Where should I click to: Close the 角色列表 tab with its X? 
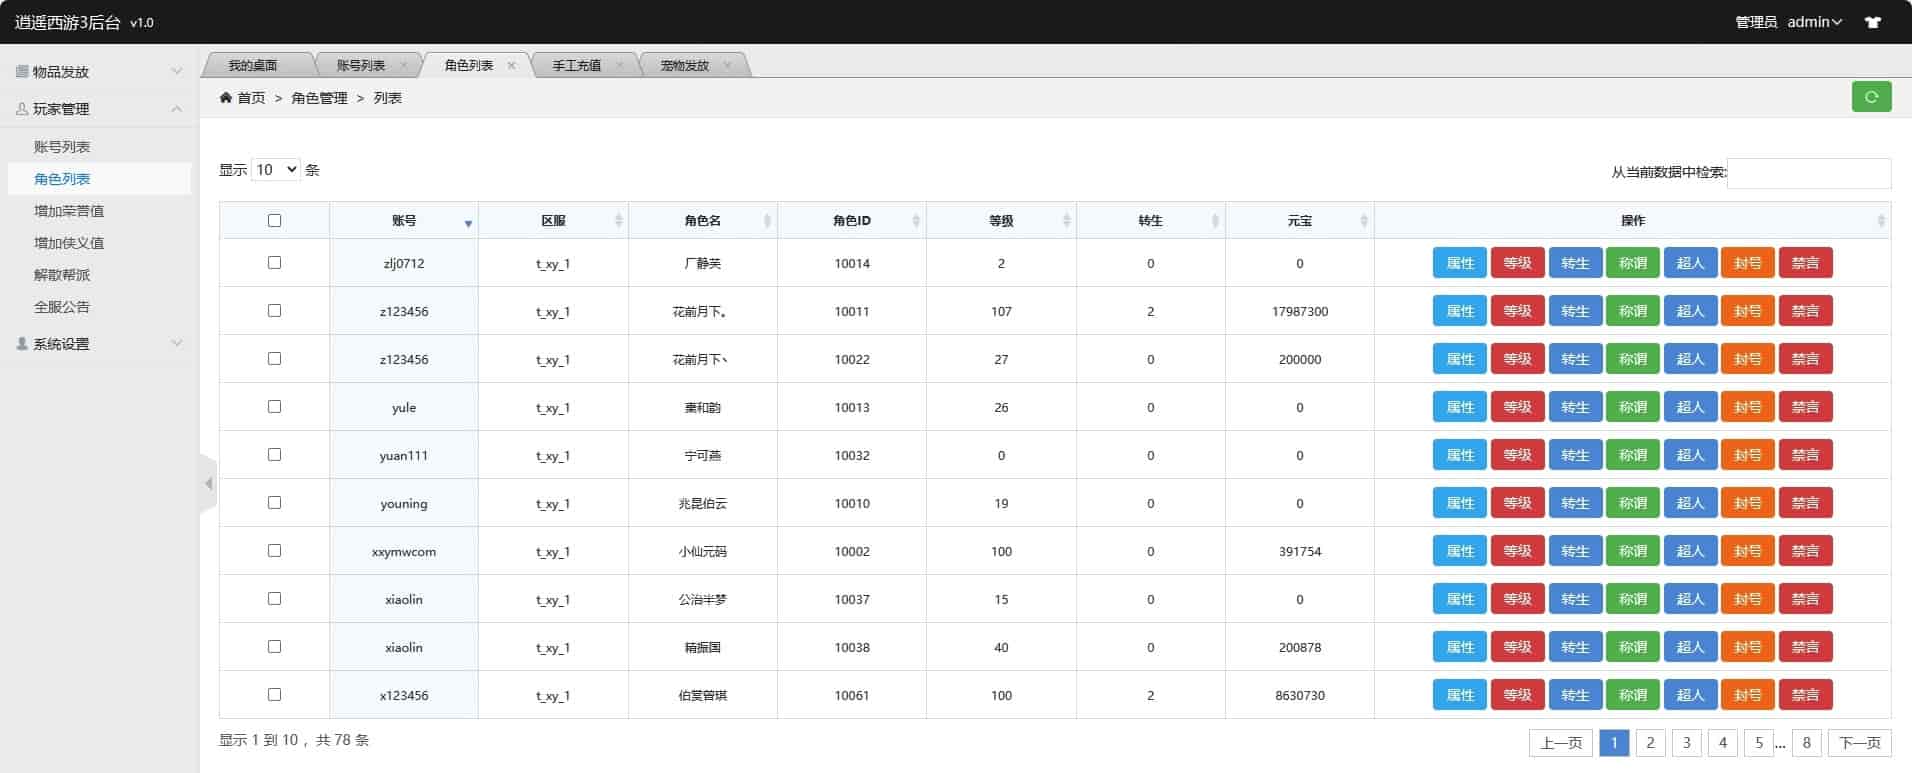(x=512, y=65)
